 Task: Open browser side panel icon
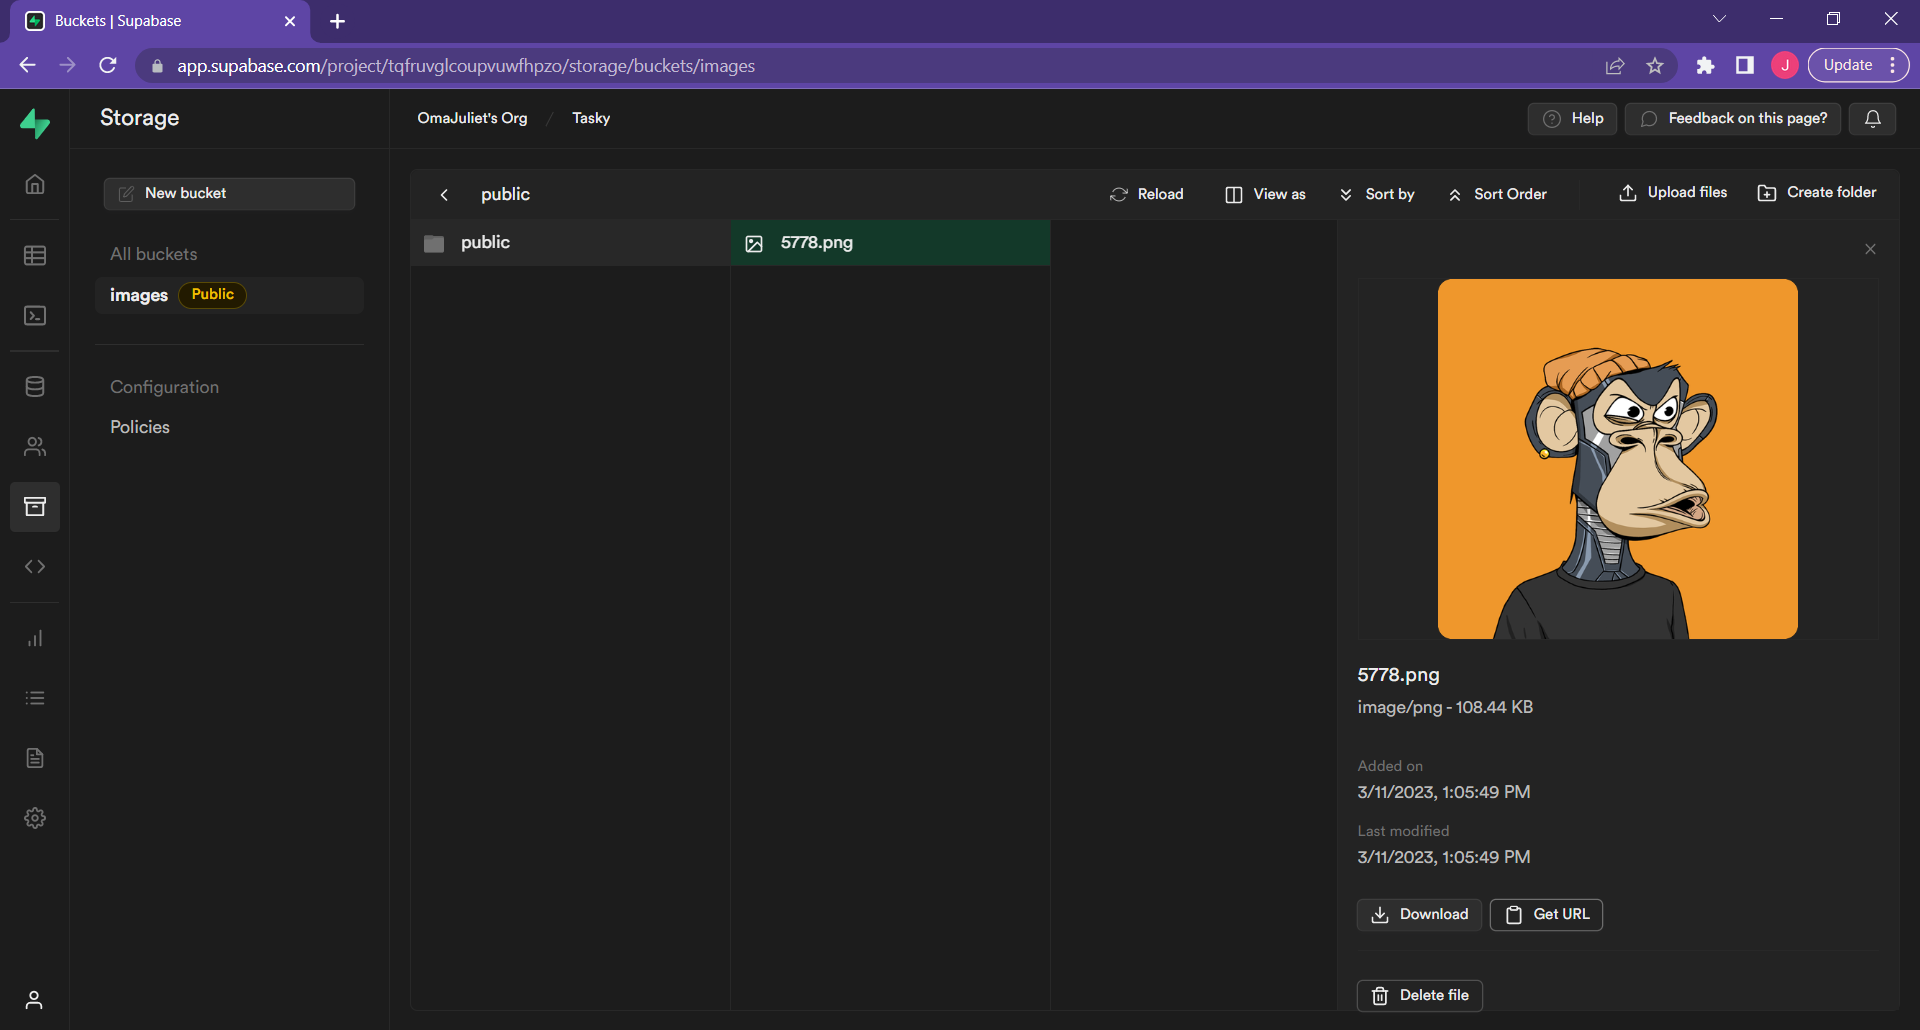pyautogui.click(x=1745, y=65)
